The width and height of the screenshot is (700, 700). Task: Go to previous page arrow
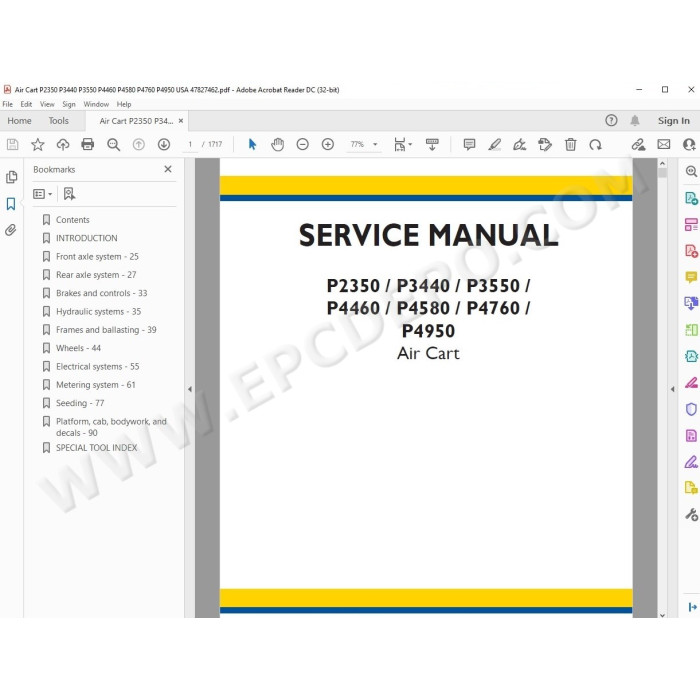click(139, 145)
